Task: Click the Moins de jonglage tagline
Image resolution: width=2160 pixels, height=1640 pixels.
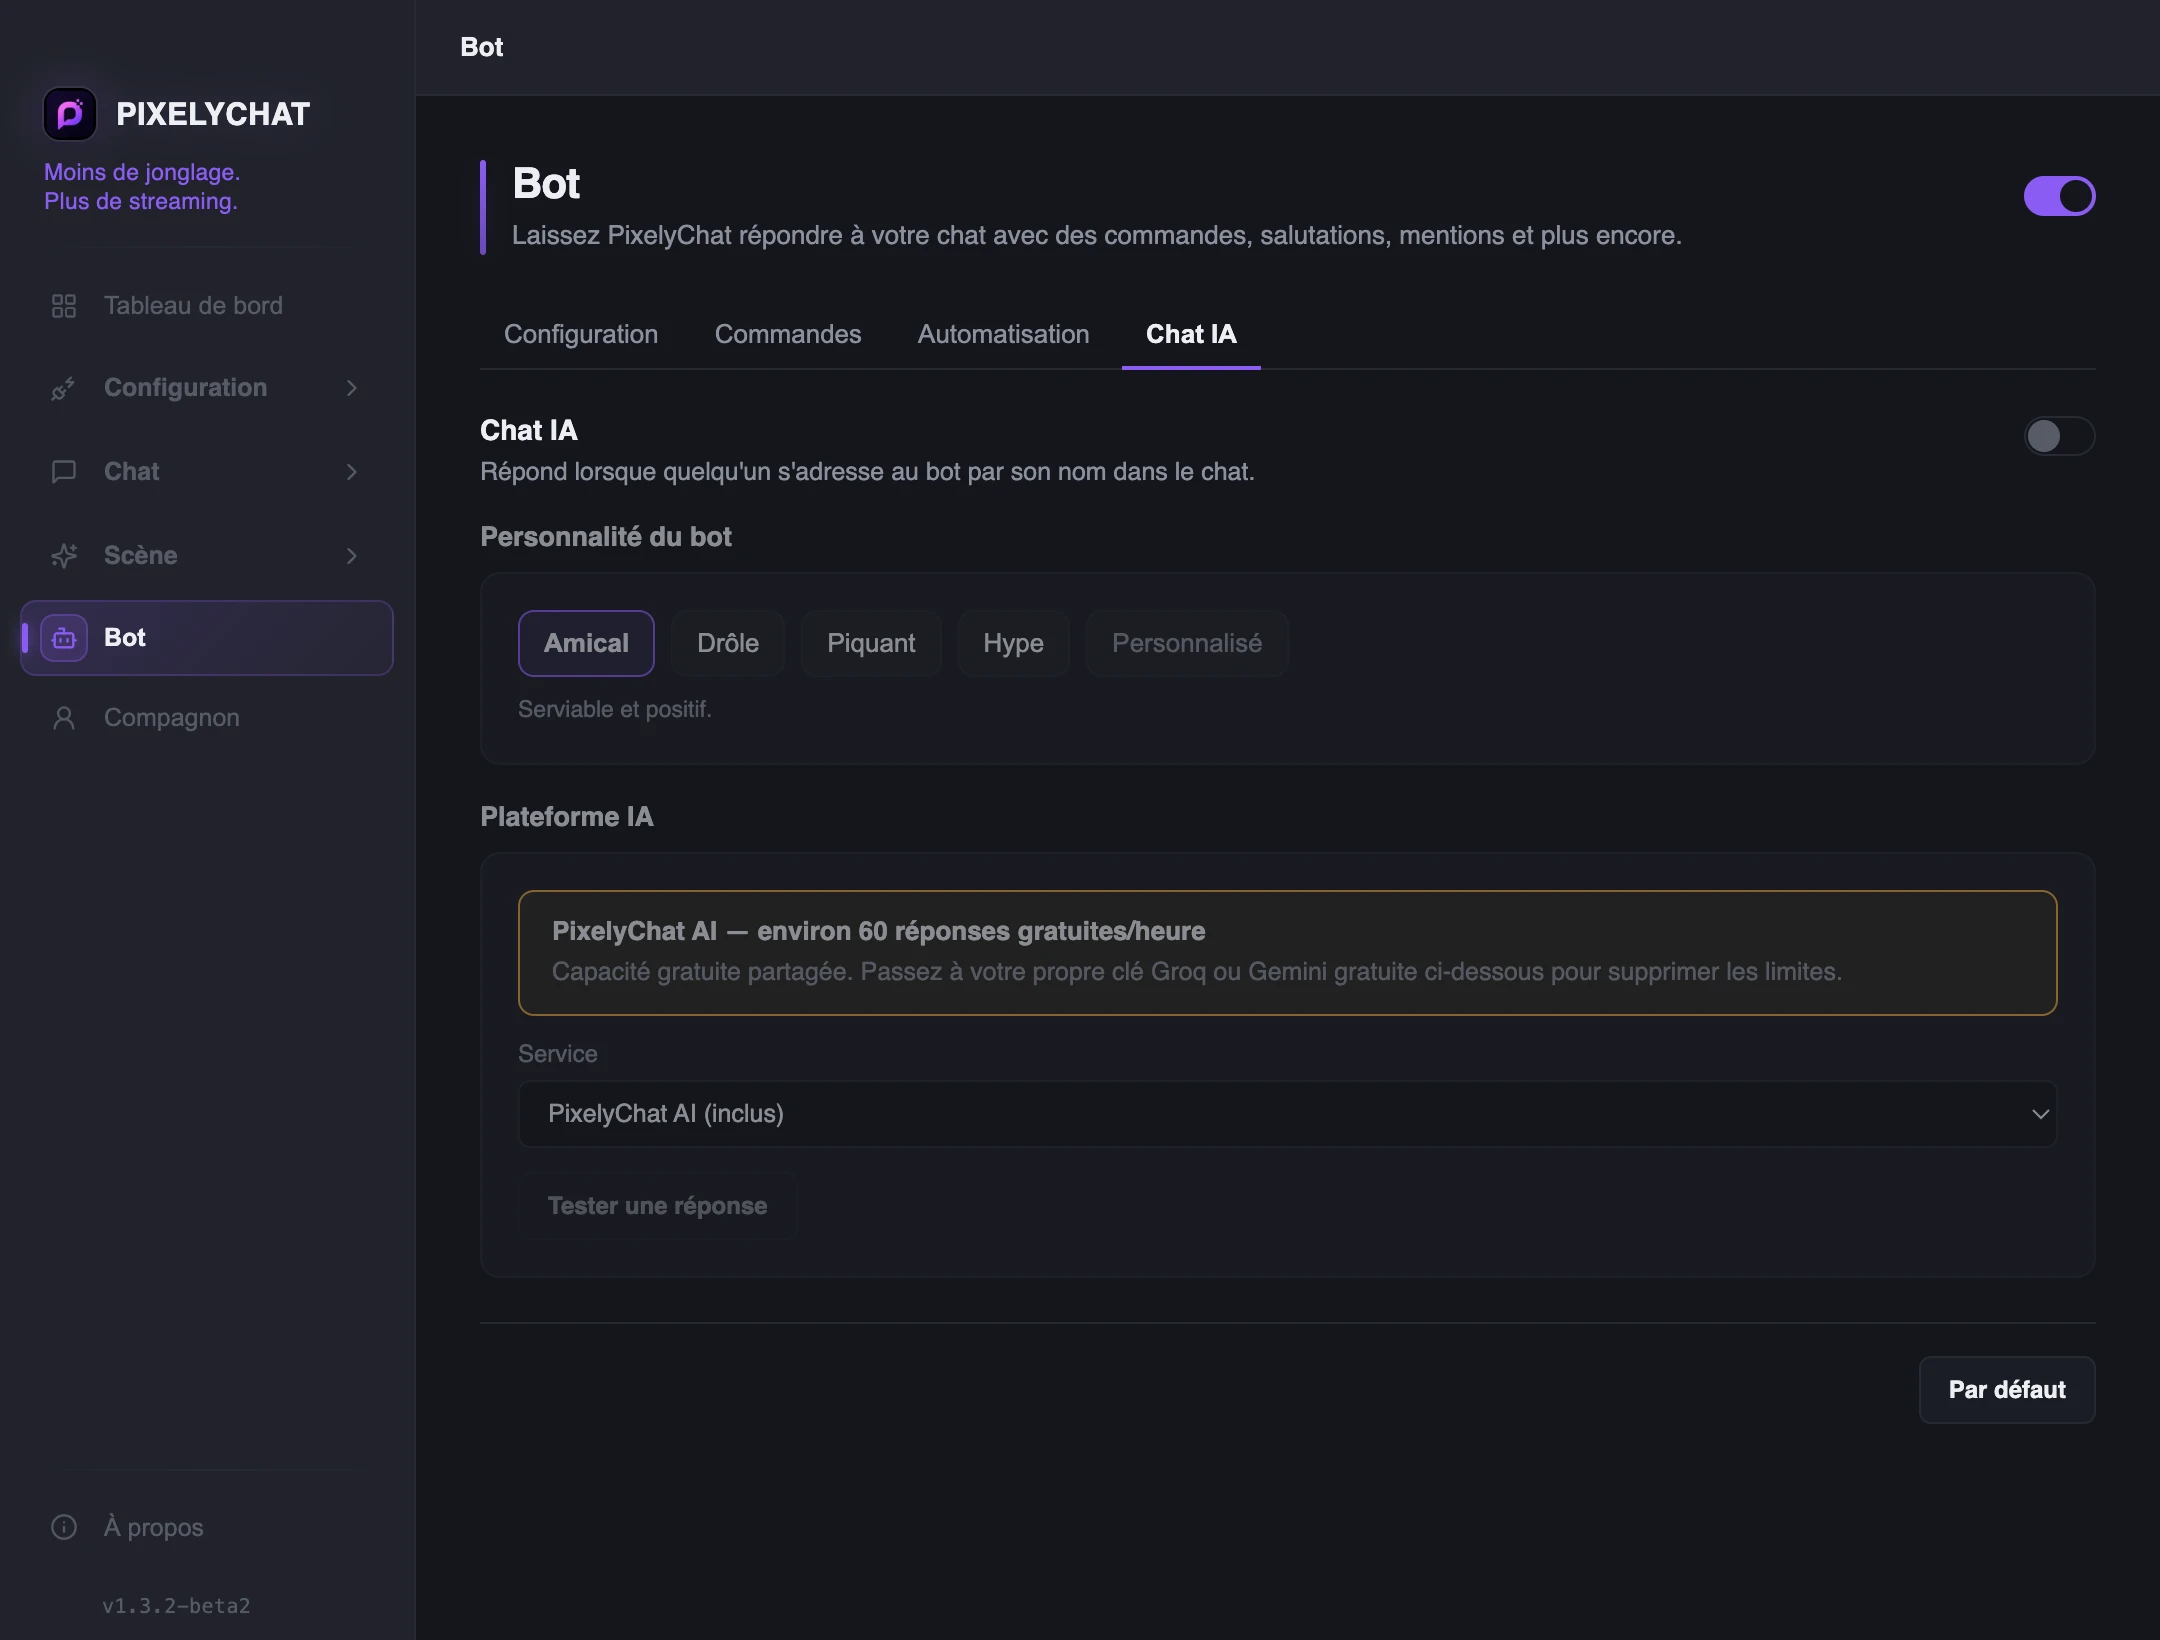Action: coord(142,187)
